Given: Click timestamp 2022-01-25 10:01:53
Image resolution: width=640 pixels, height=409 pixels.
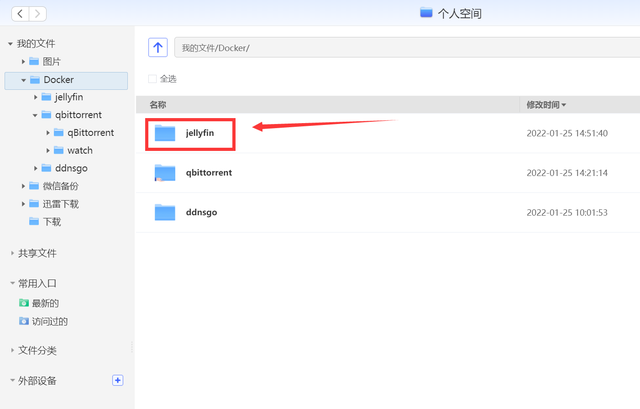Looking at the screenshot, I should tap(567, 212).
